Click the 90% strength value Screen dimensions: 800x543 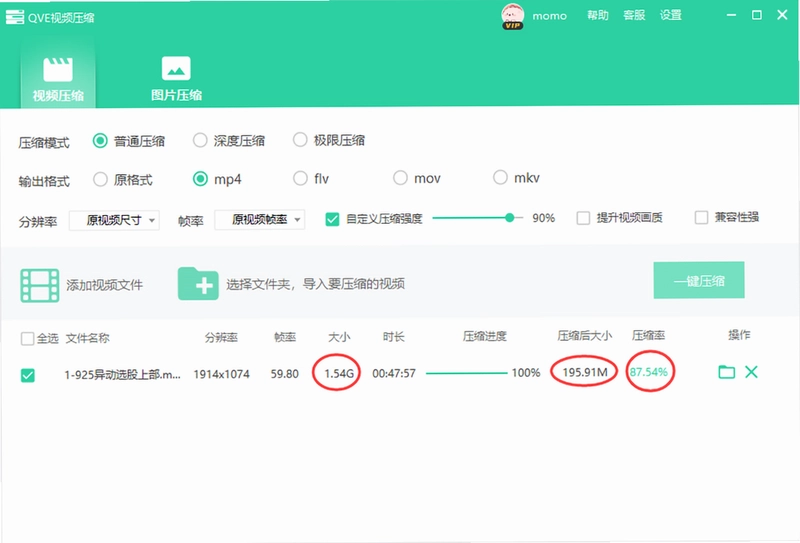pyautogui.click(x=543, y=218)
